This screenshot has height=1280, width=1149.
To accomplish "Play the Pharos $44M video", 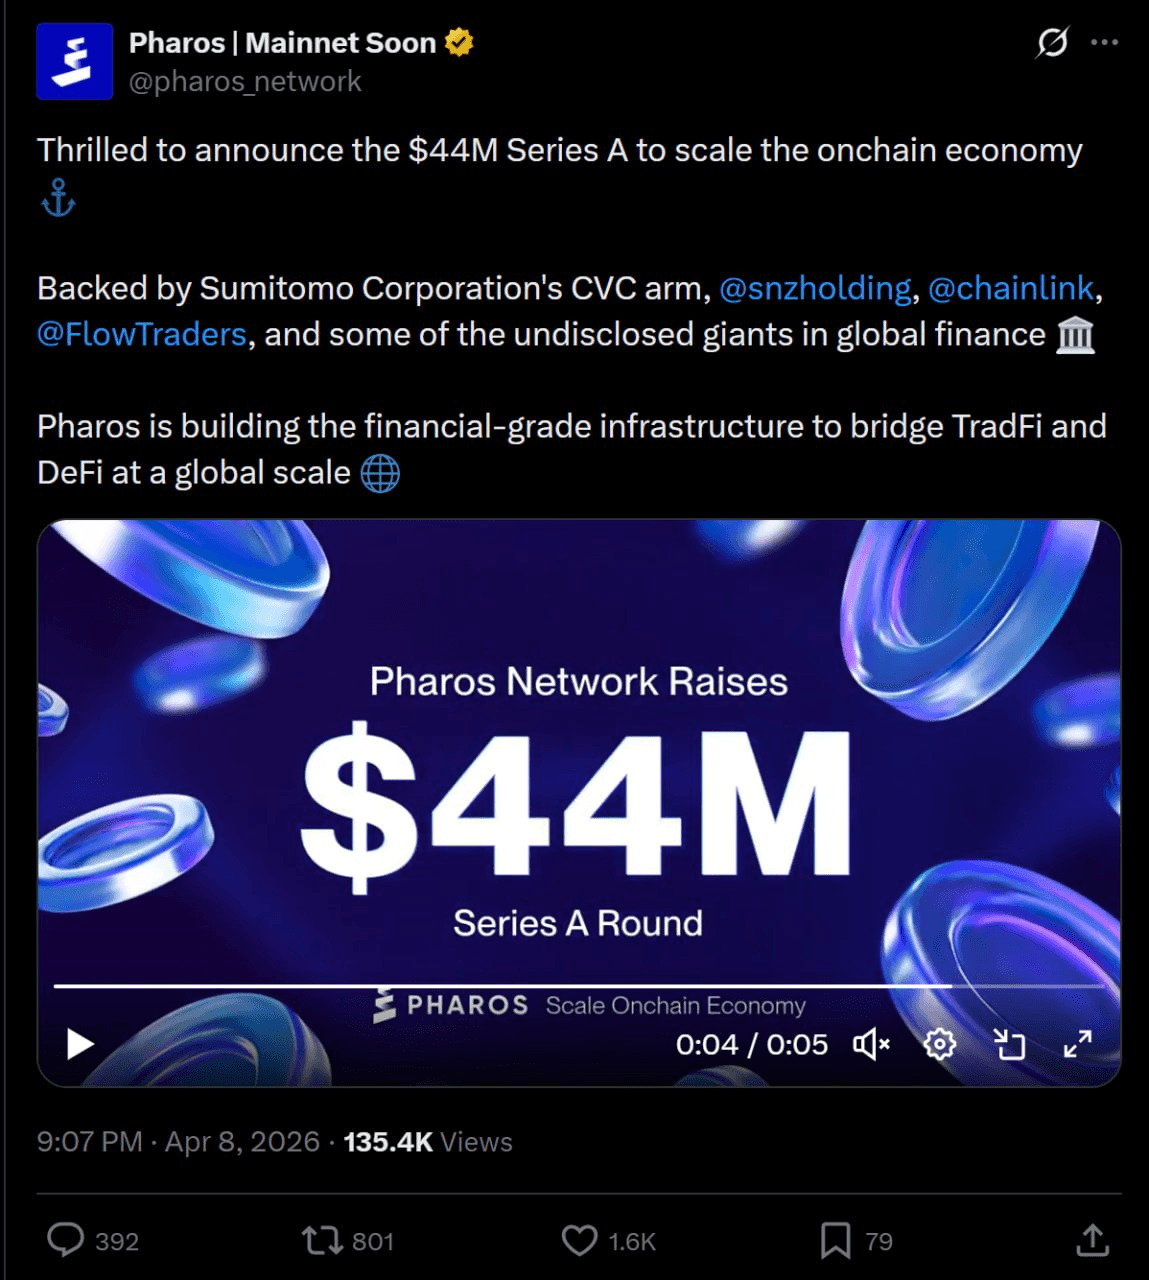I will tap(80, 1044).
